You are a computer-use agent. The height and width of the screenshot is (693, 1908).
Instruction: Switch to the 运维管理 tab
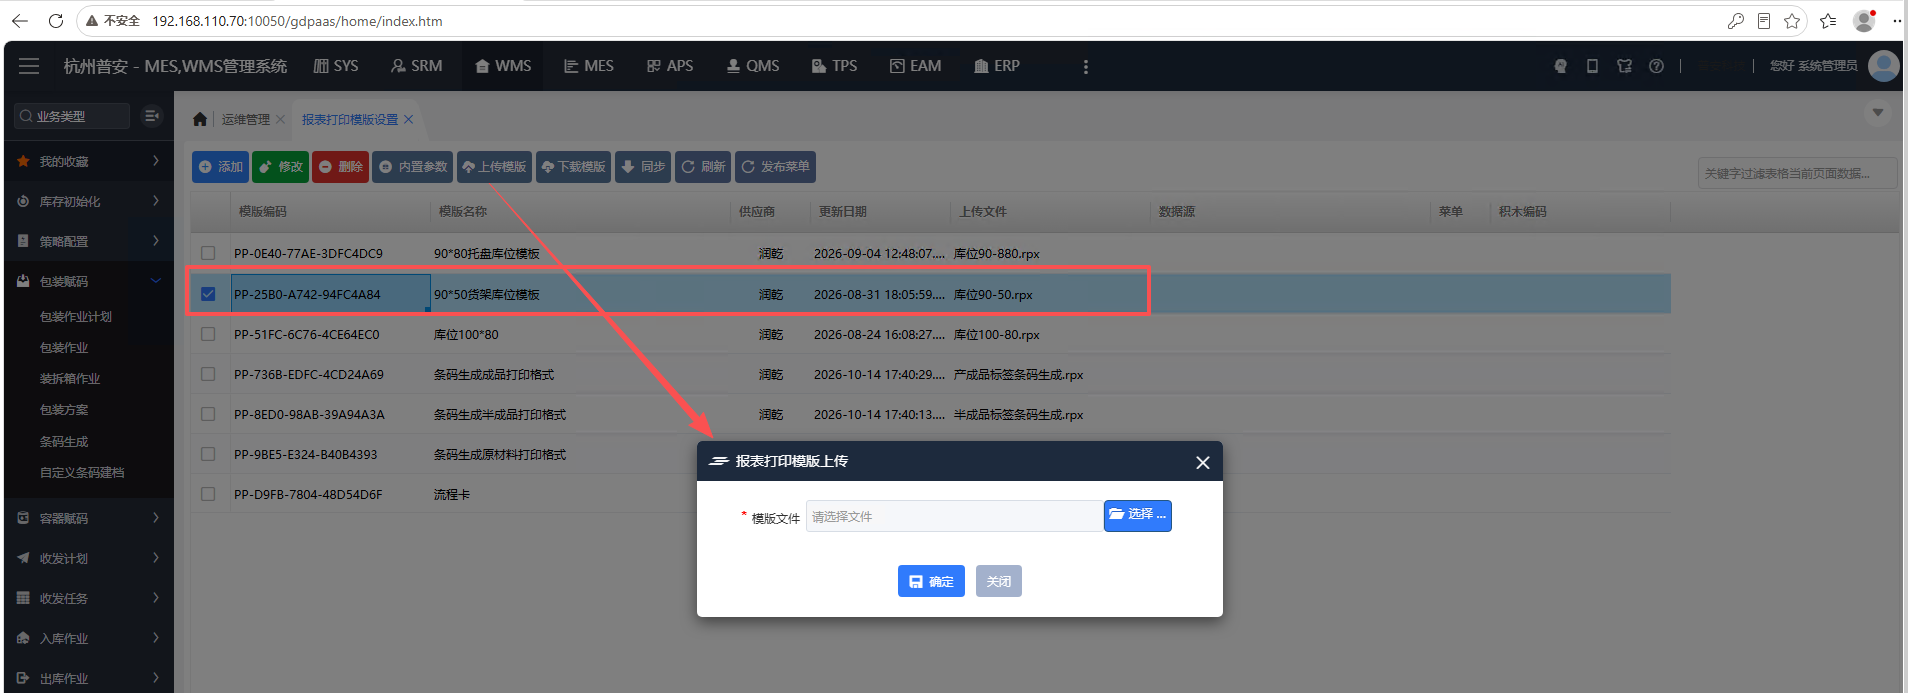tap(246, 119)
